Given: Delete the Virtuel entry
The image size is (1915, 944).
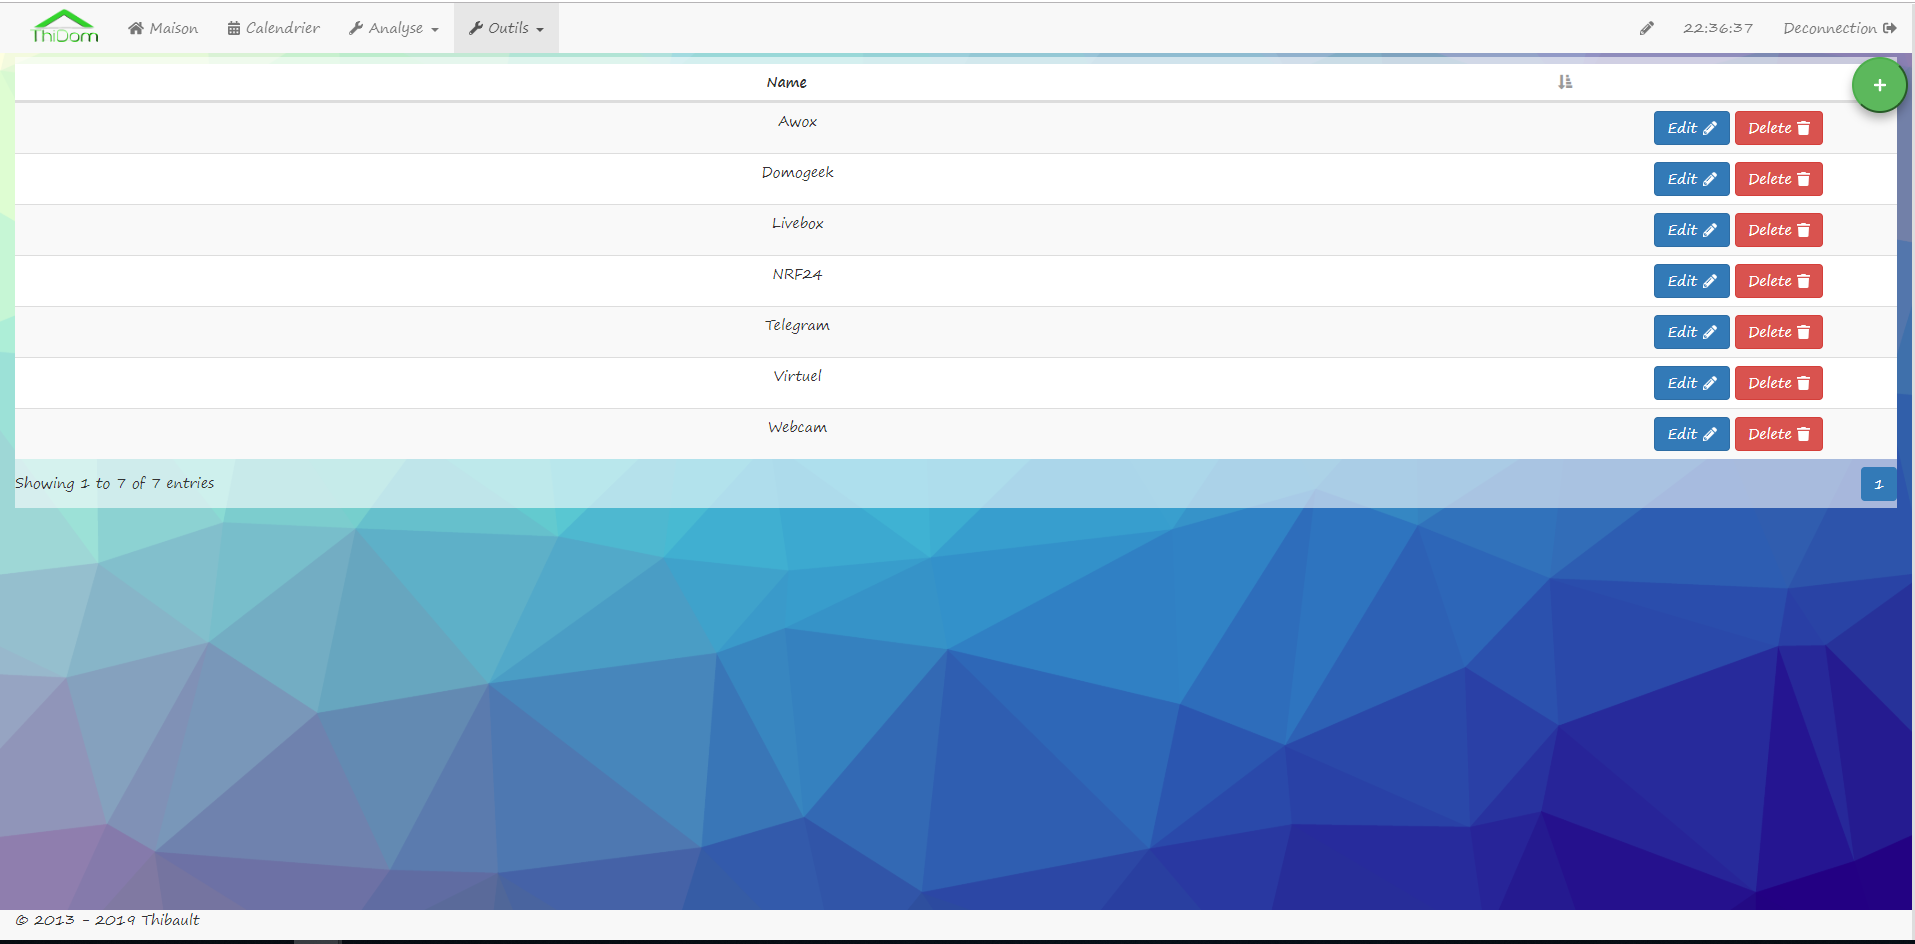Looking at the screenshot, I should (x=1778, y=383).
